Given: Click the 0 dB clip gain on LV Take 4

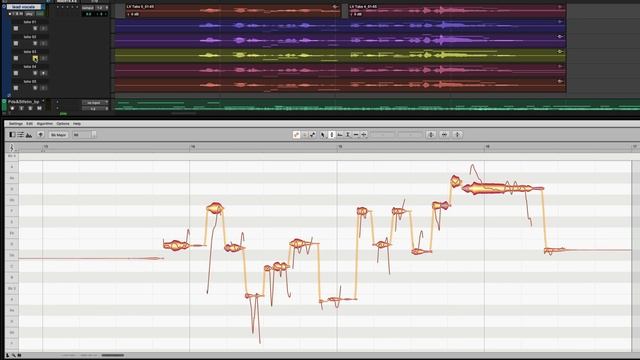Looking at the screenshot, I should [357, 14].
